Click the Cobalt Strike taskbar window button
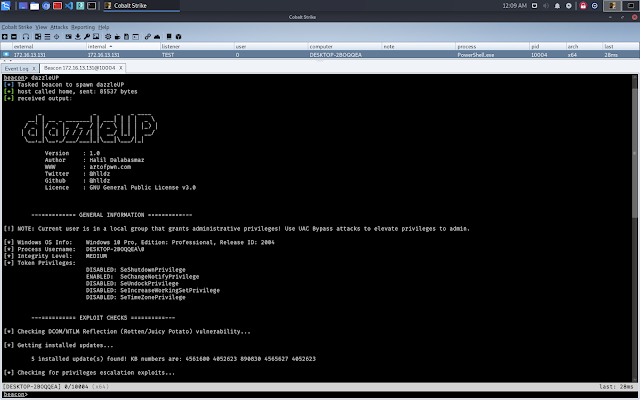Screen dimensions: 640x400 pyautogui.click(x=141, y=6)
